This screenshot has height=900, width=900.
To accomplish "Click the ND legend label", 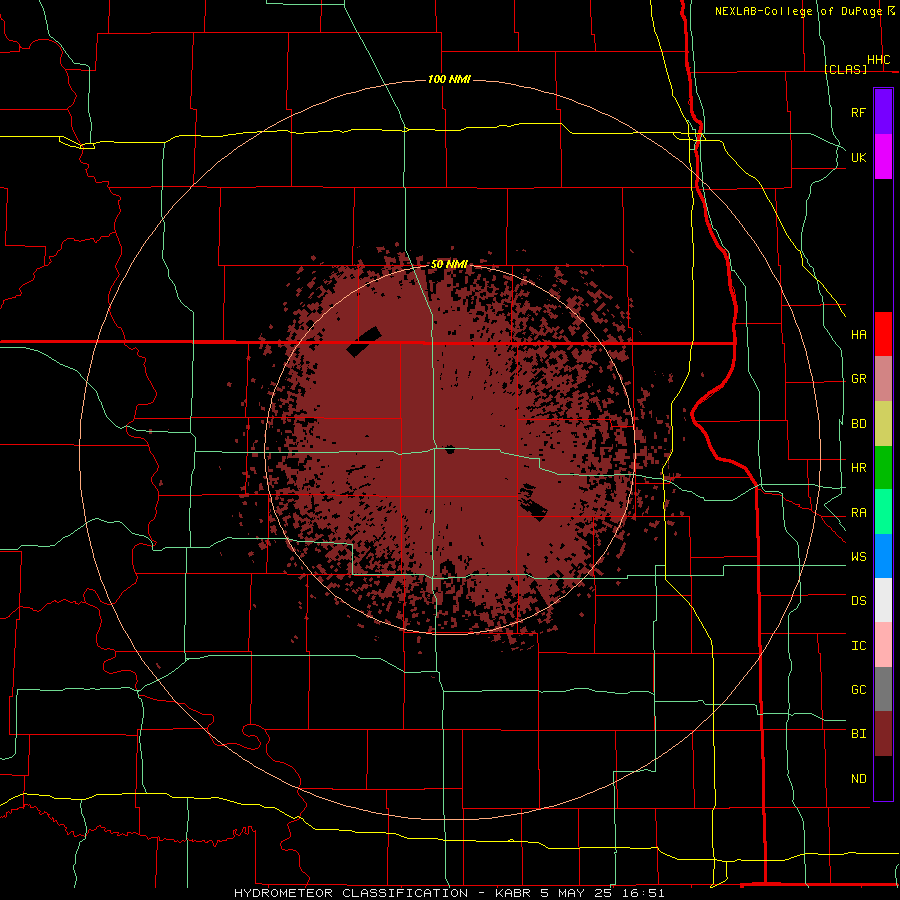I will (858, 779).
